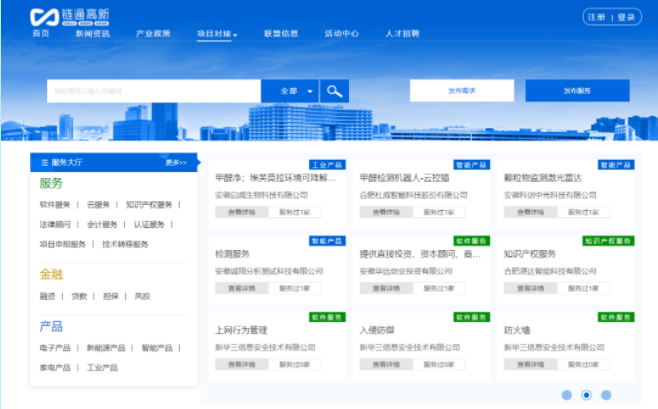
Task: Open the 智能产品 sidebar product link
Action: pos(157,348)
